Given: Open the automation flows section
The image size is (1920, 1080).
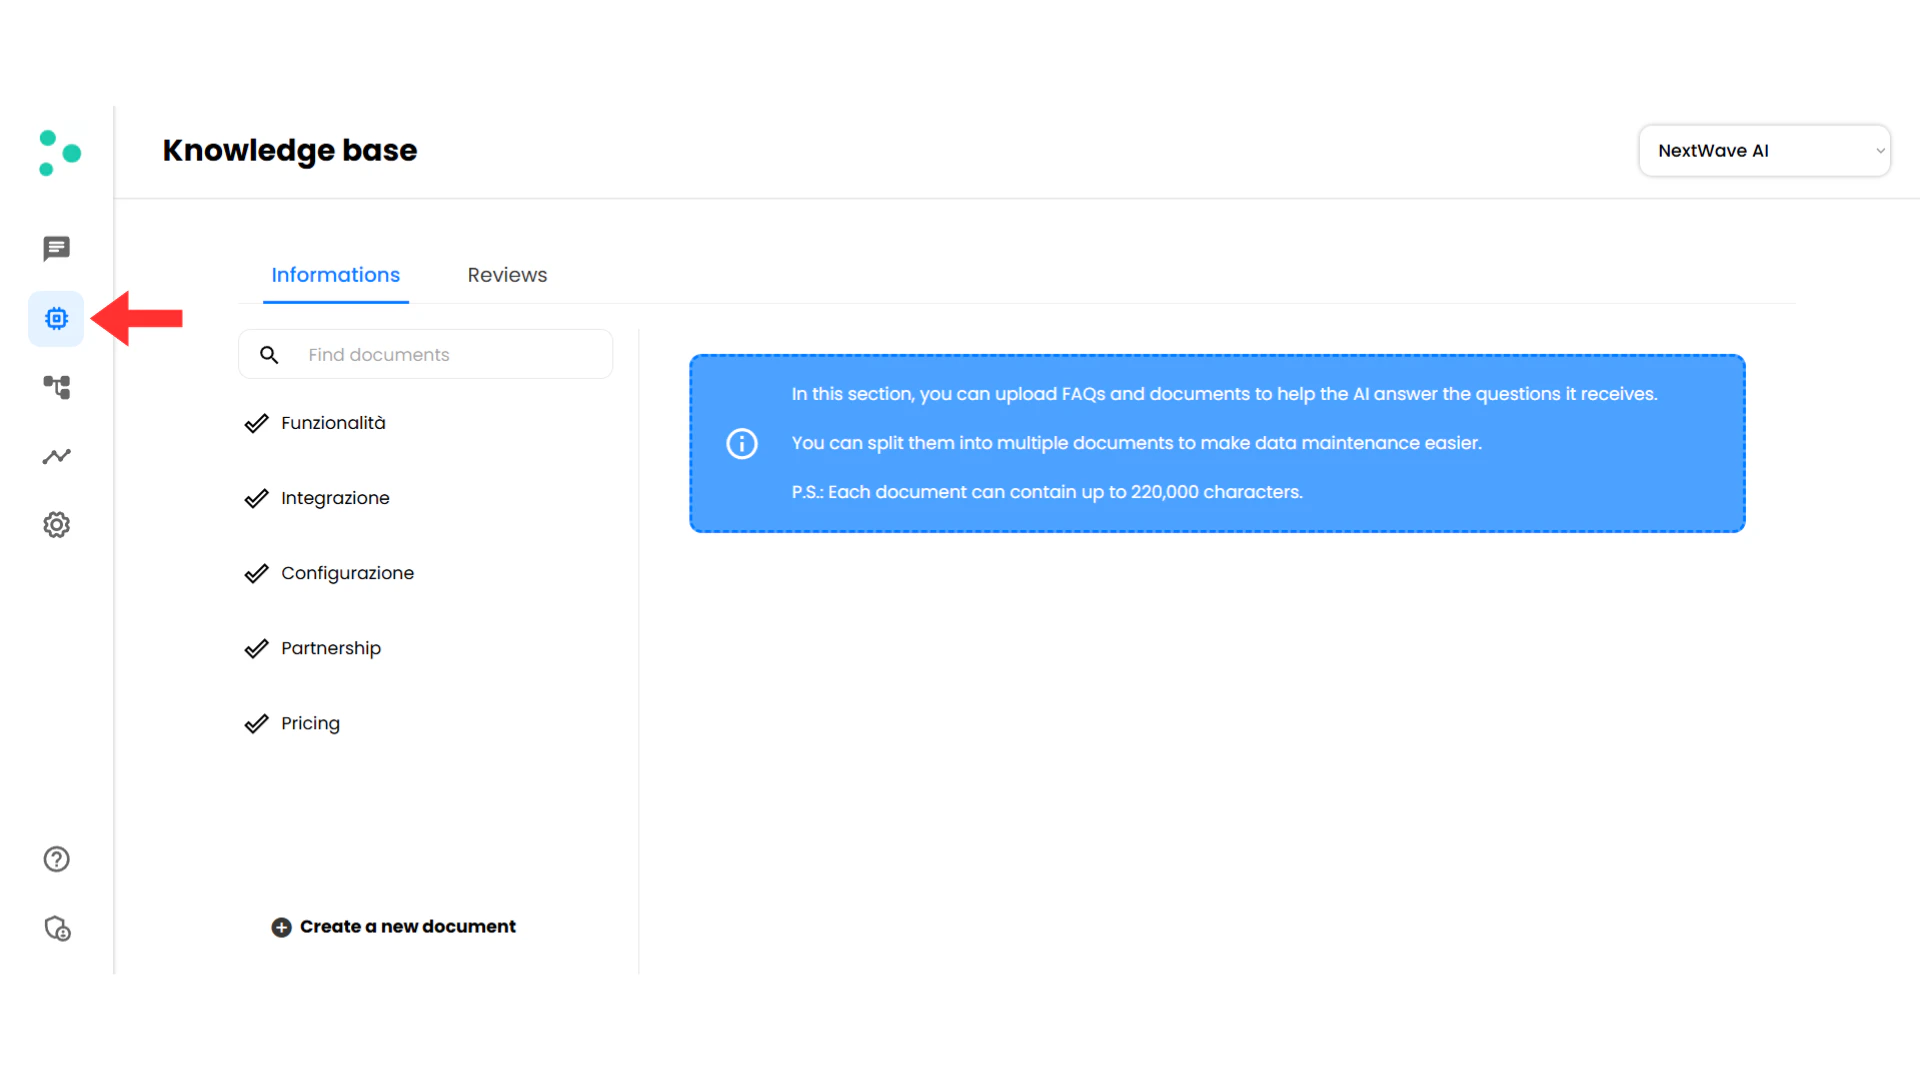Looking at the screenshot, I should [x=57, y=387].
